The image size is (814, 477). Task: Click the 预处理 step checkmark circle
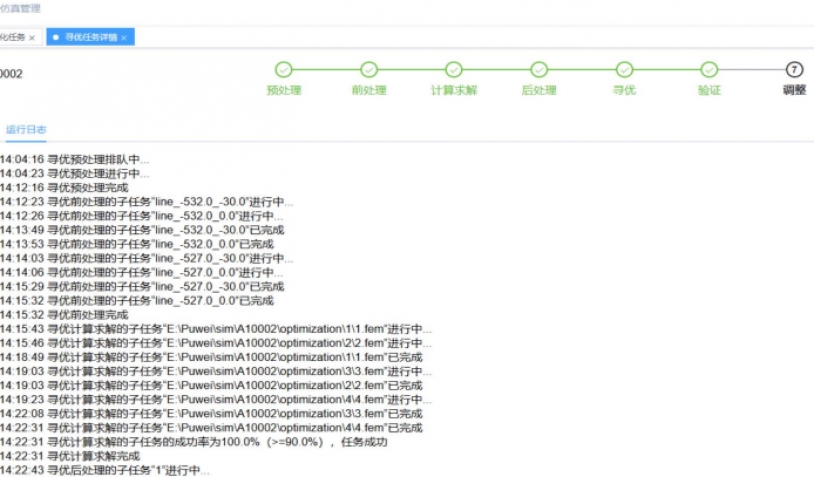click(x=283, y=70)
